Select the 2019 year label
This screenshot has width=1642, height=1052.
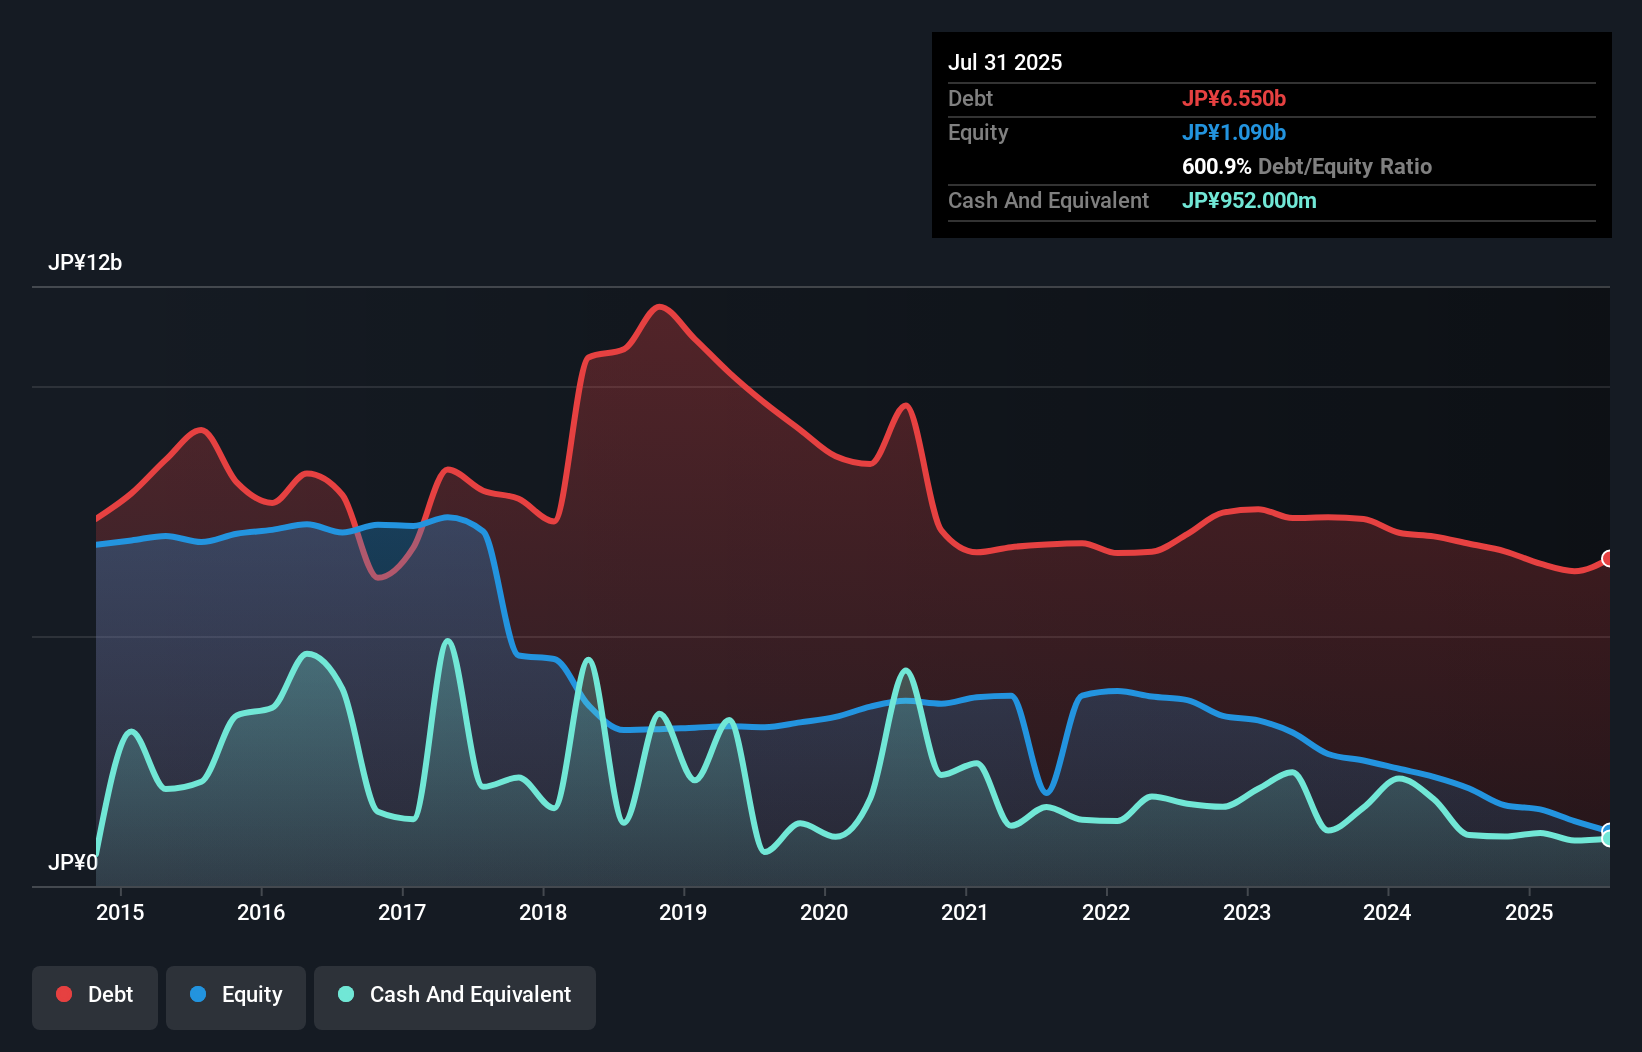coord(683,913)
